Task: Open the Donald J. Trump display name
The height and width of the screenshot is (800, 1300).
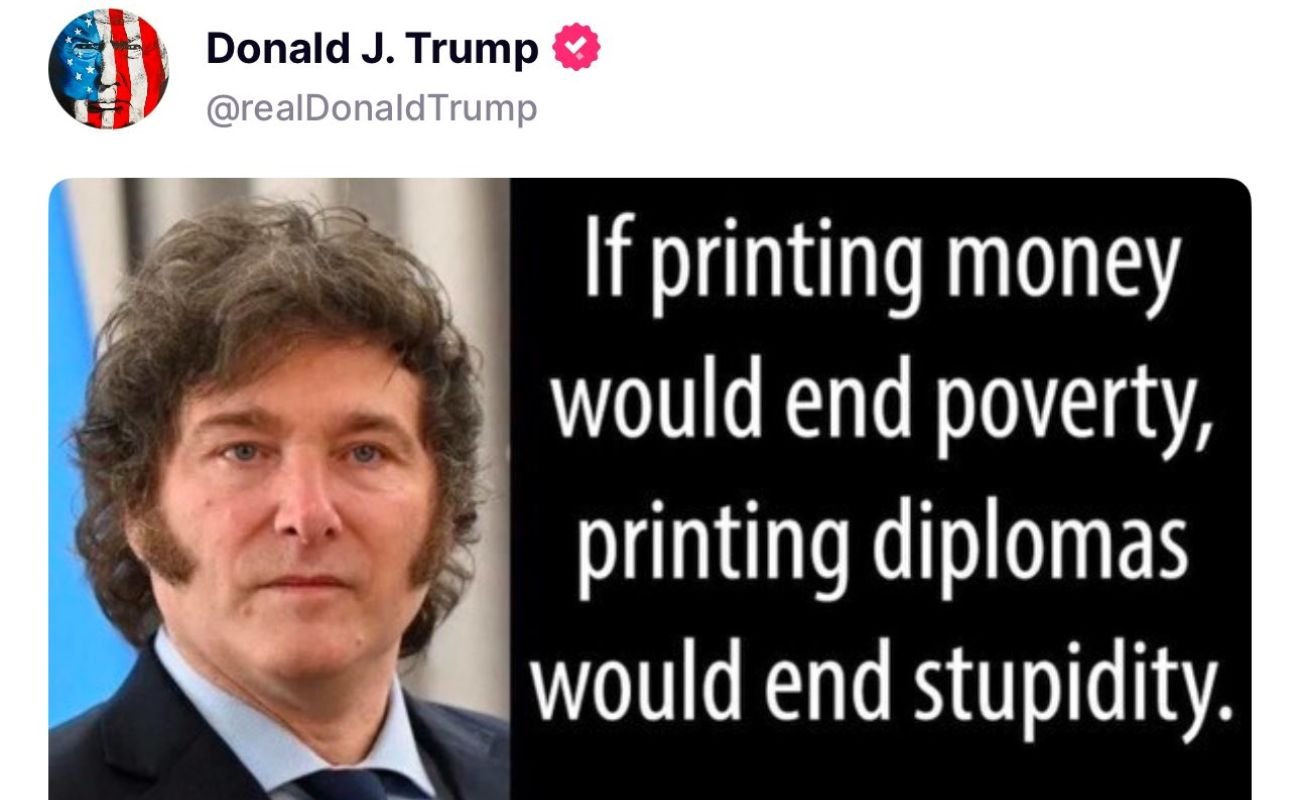Action: 372,48
